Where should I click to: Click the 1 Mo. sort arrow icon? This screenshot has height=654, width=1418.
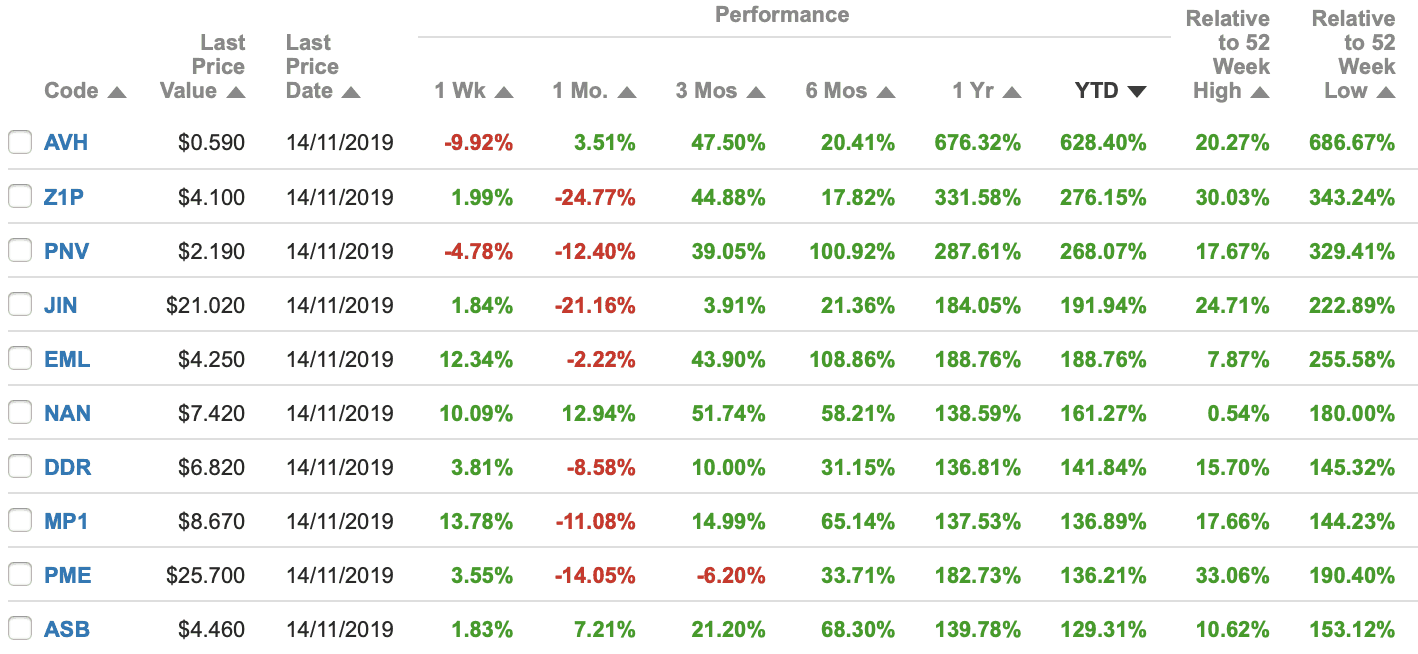627,92
